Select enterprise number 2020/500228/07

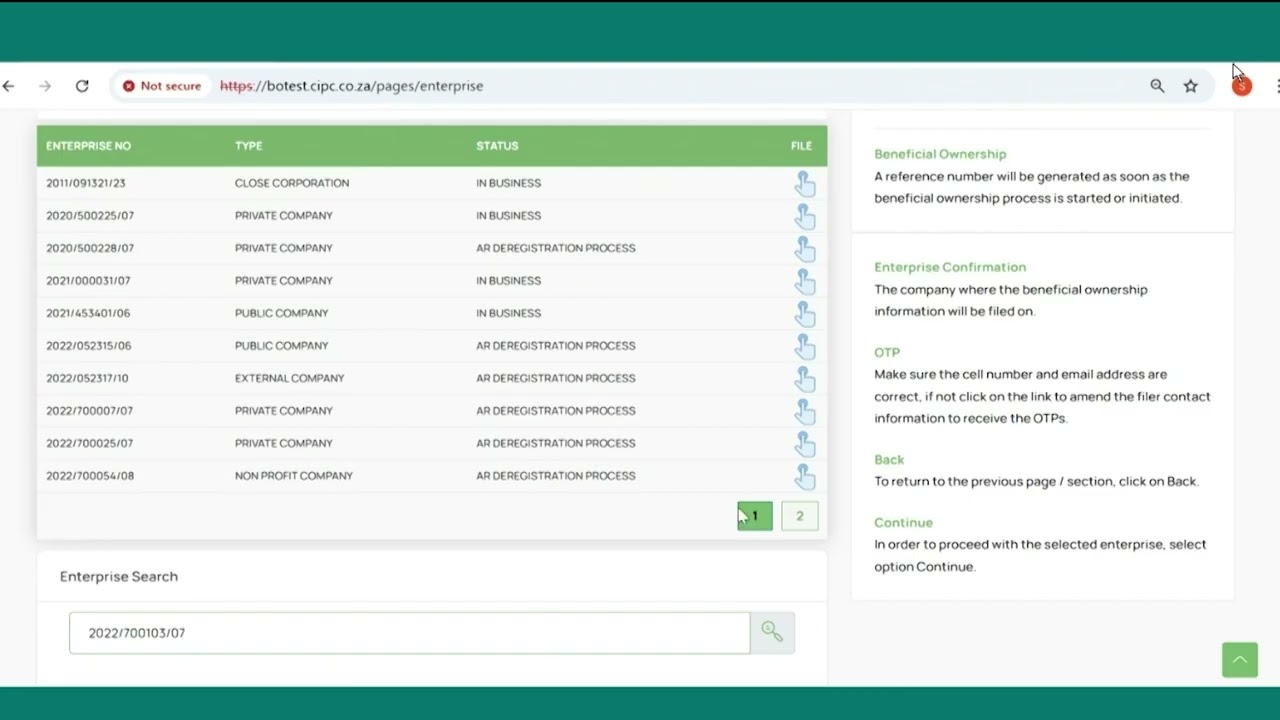tap(90, 248)
